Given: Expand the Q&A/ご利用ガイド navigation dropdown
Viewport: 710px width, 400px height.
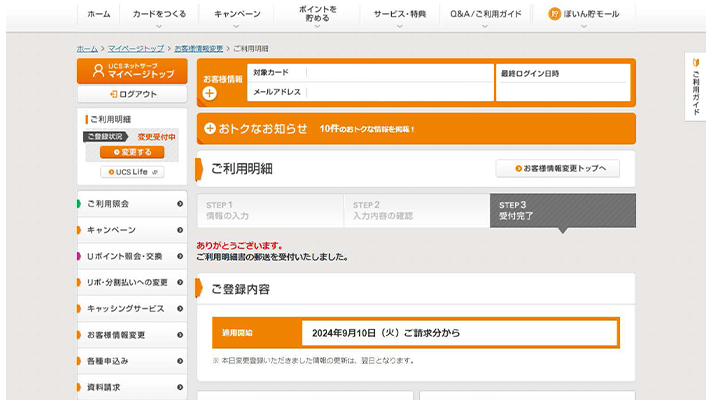Looking at the screenshot, I should pos(486,15).
